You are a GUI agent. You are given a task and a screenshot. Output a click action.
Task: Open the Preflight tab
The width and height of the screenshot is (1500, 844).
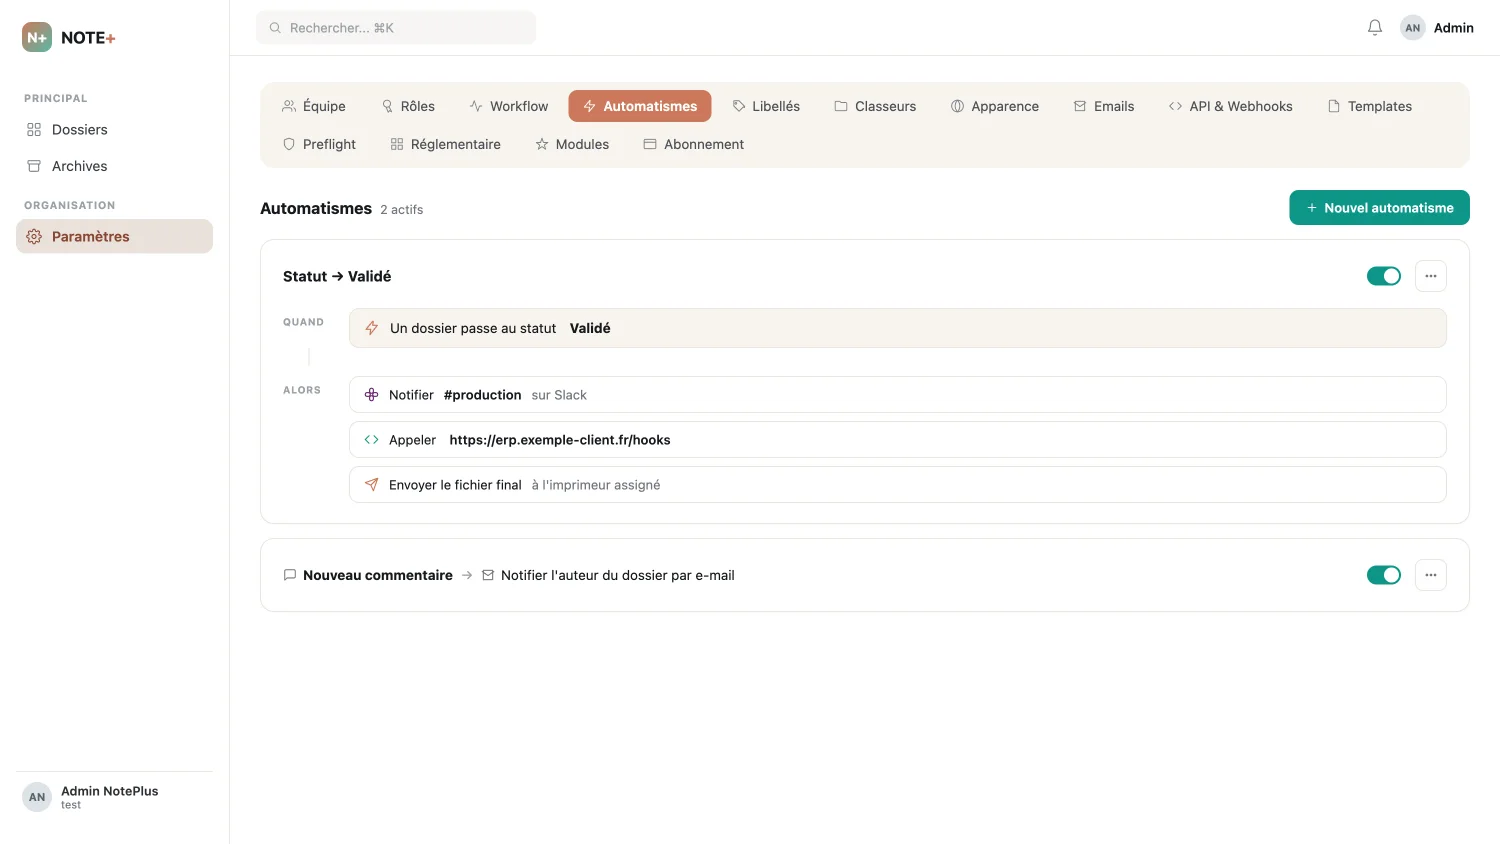click(319, 144)
